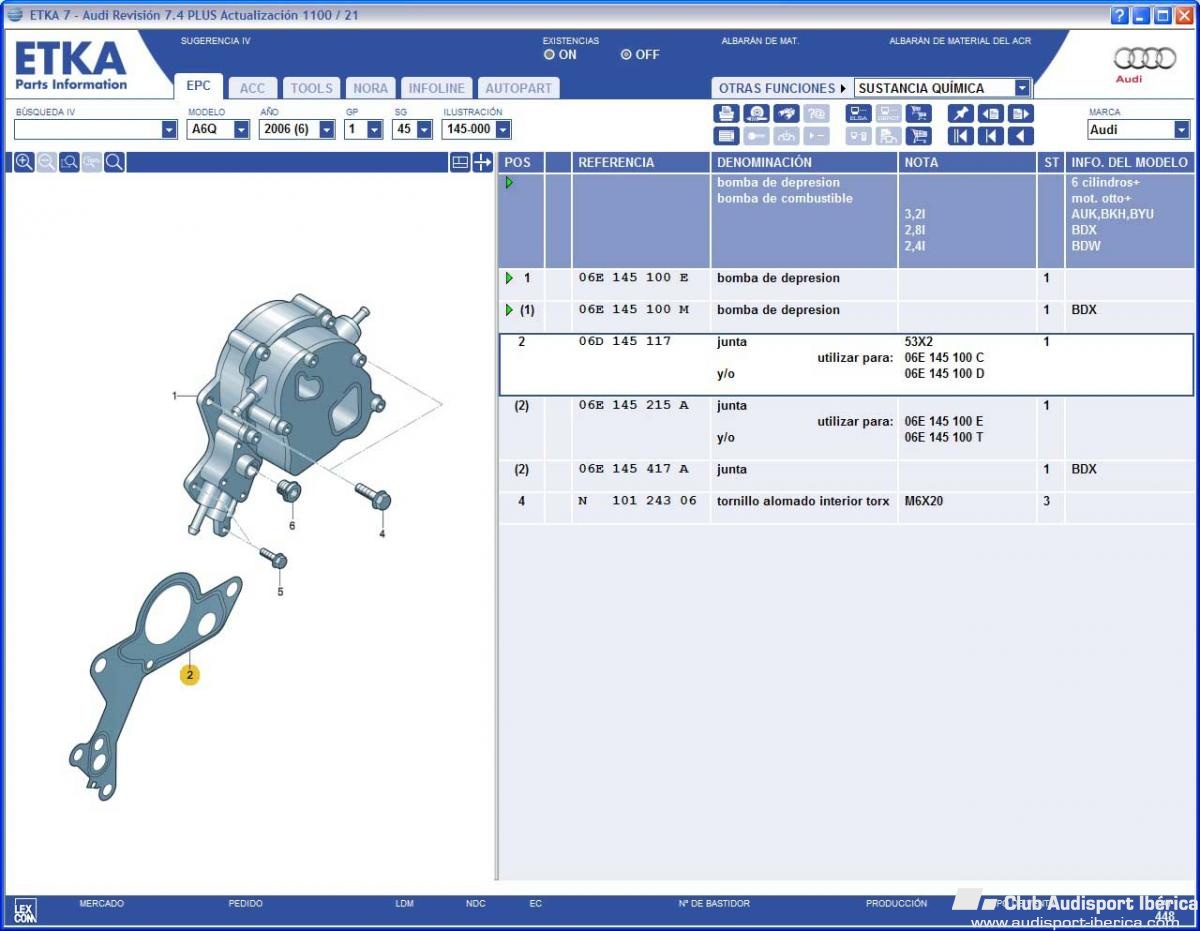Image resolution: width=1200 pixels, height=931 pixels.
Task: Launch the ELSA link icon
Action: [858, 113]
